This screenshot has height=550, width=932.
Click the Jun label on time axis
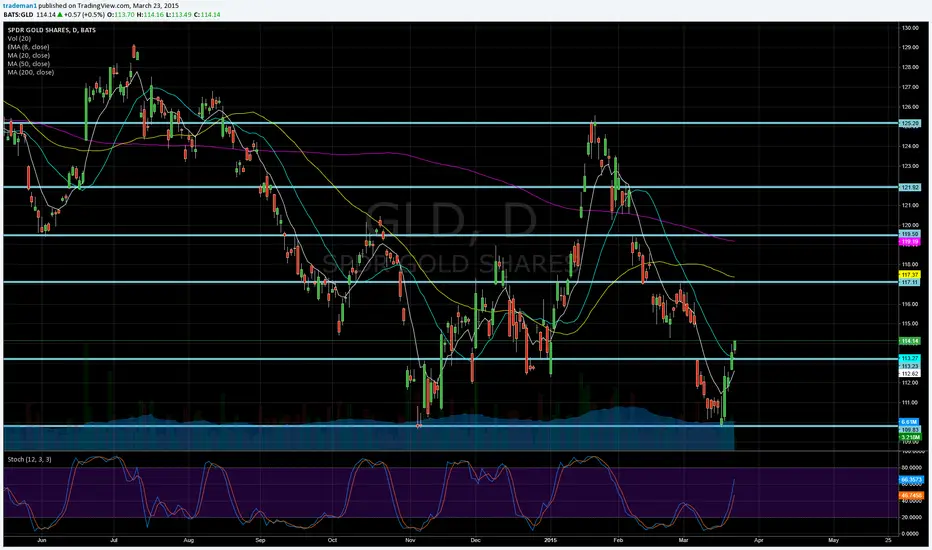point(42,540)
